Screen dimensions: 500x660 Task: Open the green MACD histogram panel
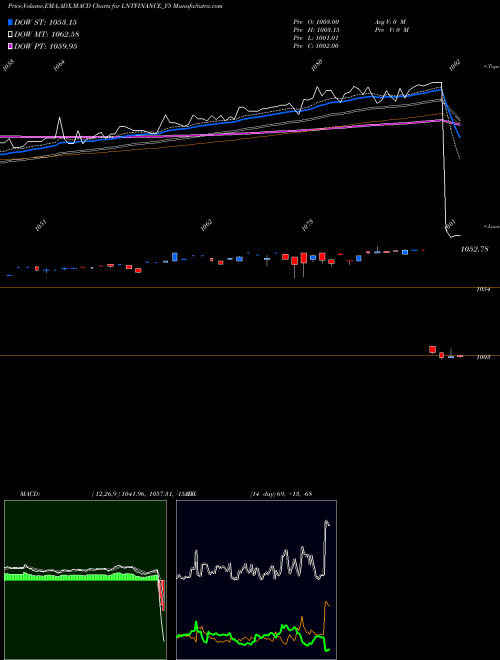pos(85,580)
